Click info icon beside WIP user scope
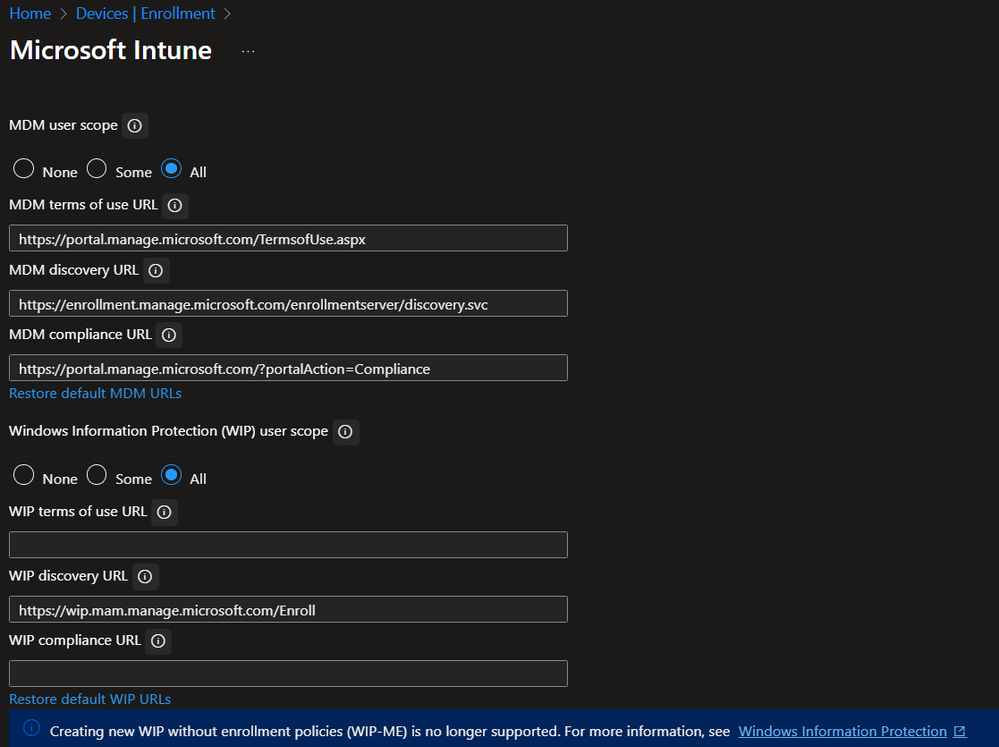Image resolution: width=999 pixels, height=747 pixels. coord(345,432)
